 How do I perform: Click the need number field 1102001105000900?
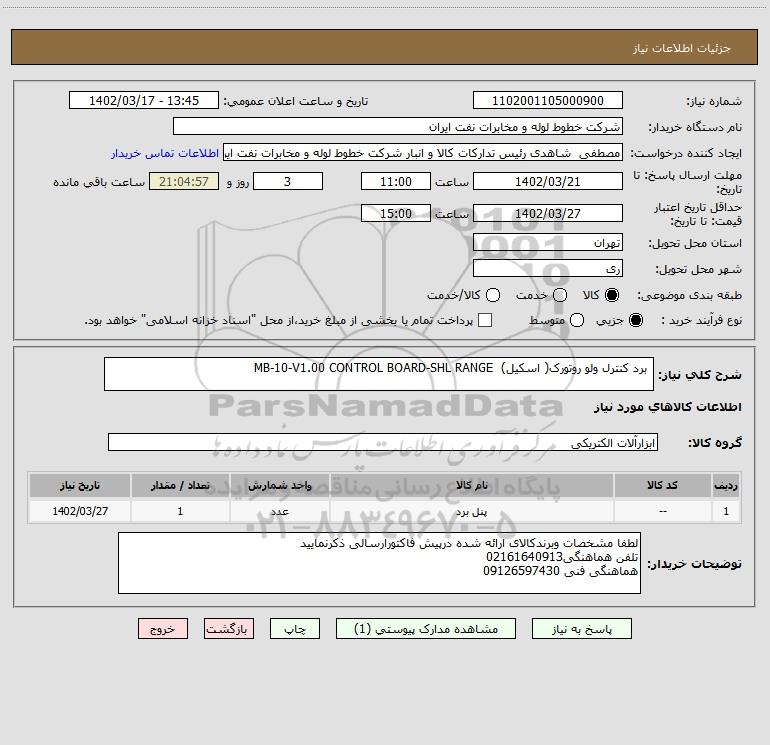[x=548, y=100]
